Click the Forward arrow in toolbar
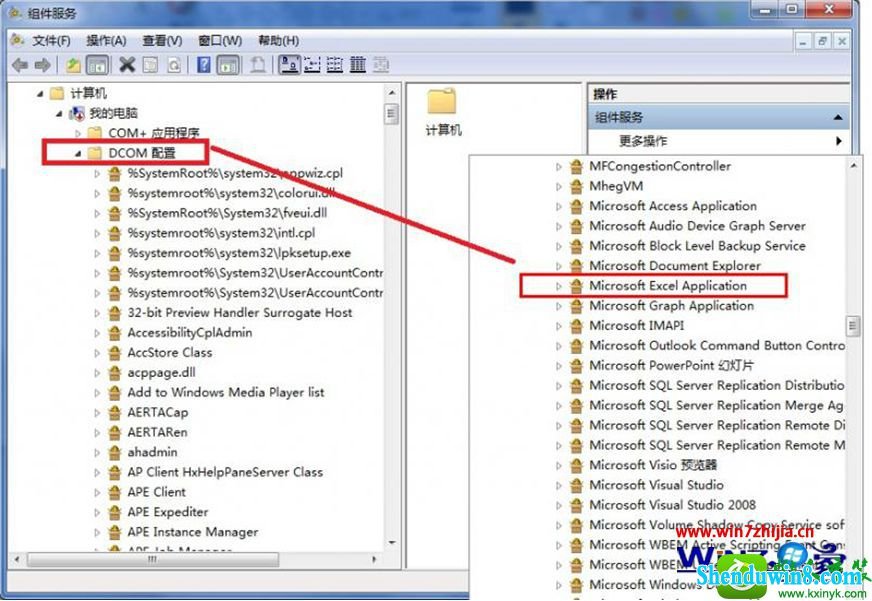Viewport: 872px width, 601px height. tap(42, 66)
